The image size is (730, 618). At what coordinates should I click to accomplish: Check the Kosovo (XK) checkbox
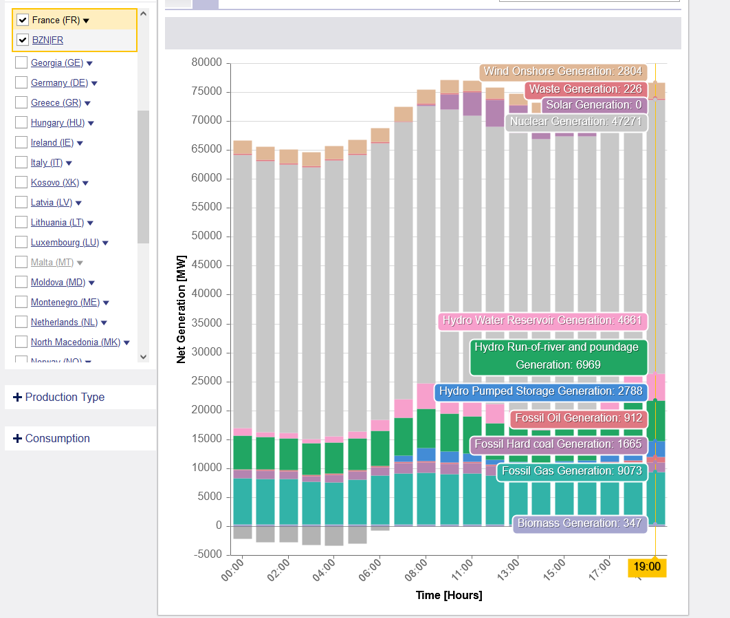(21, 182)
